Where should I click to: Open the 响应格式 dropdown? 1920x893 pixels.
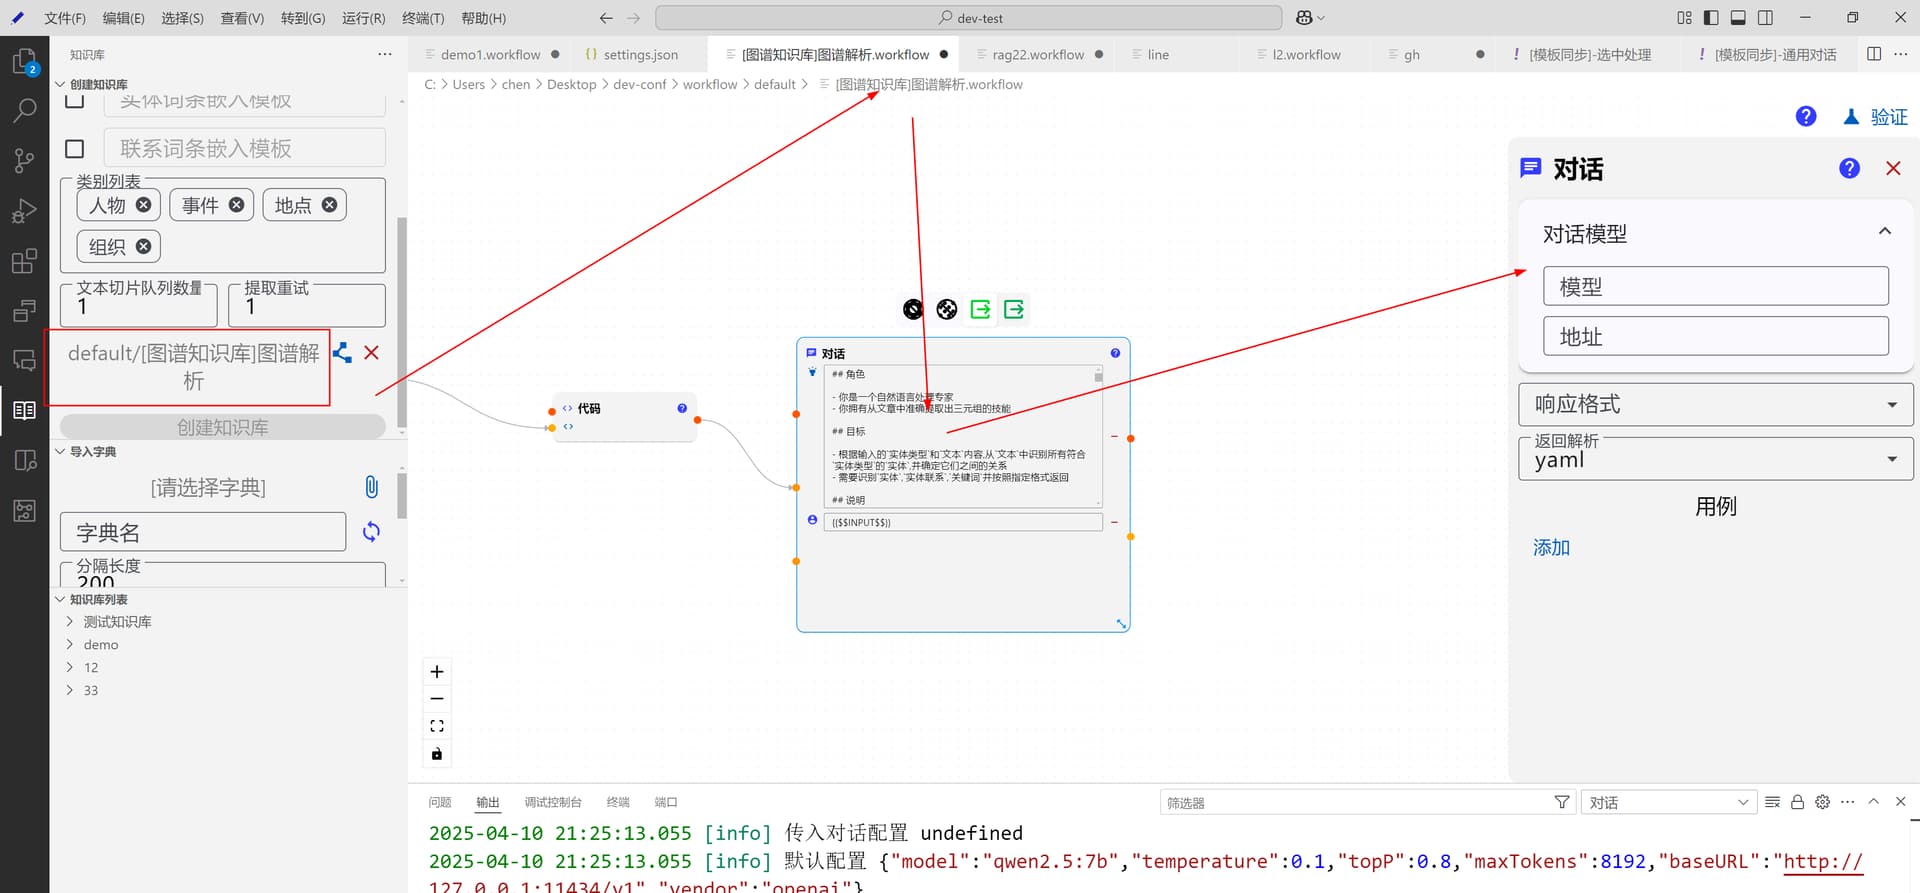click(1715, 404)
